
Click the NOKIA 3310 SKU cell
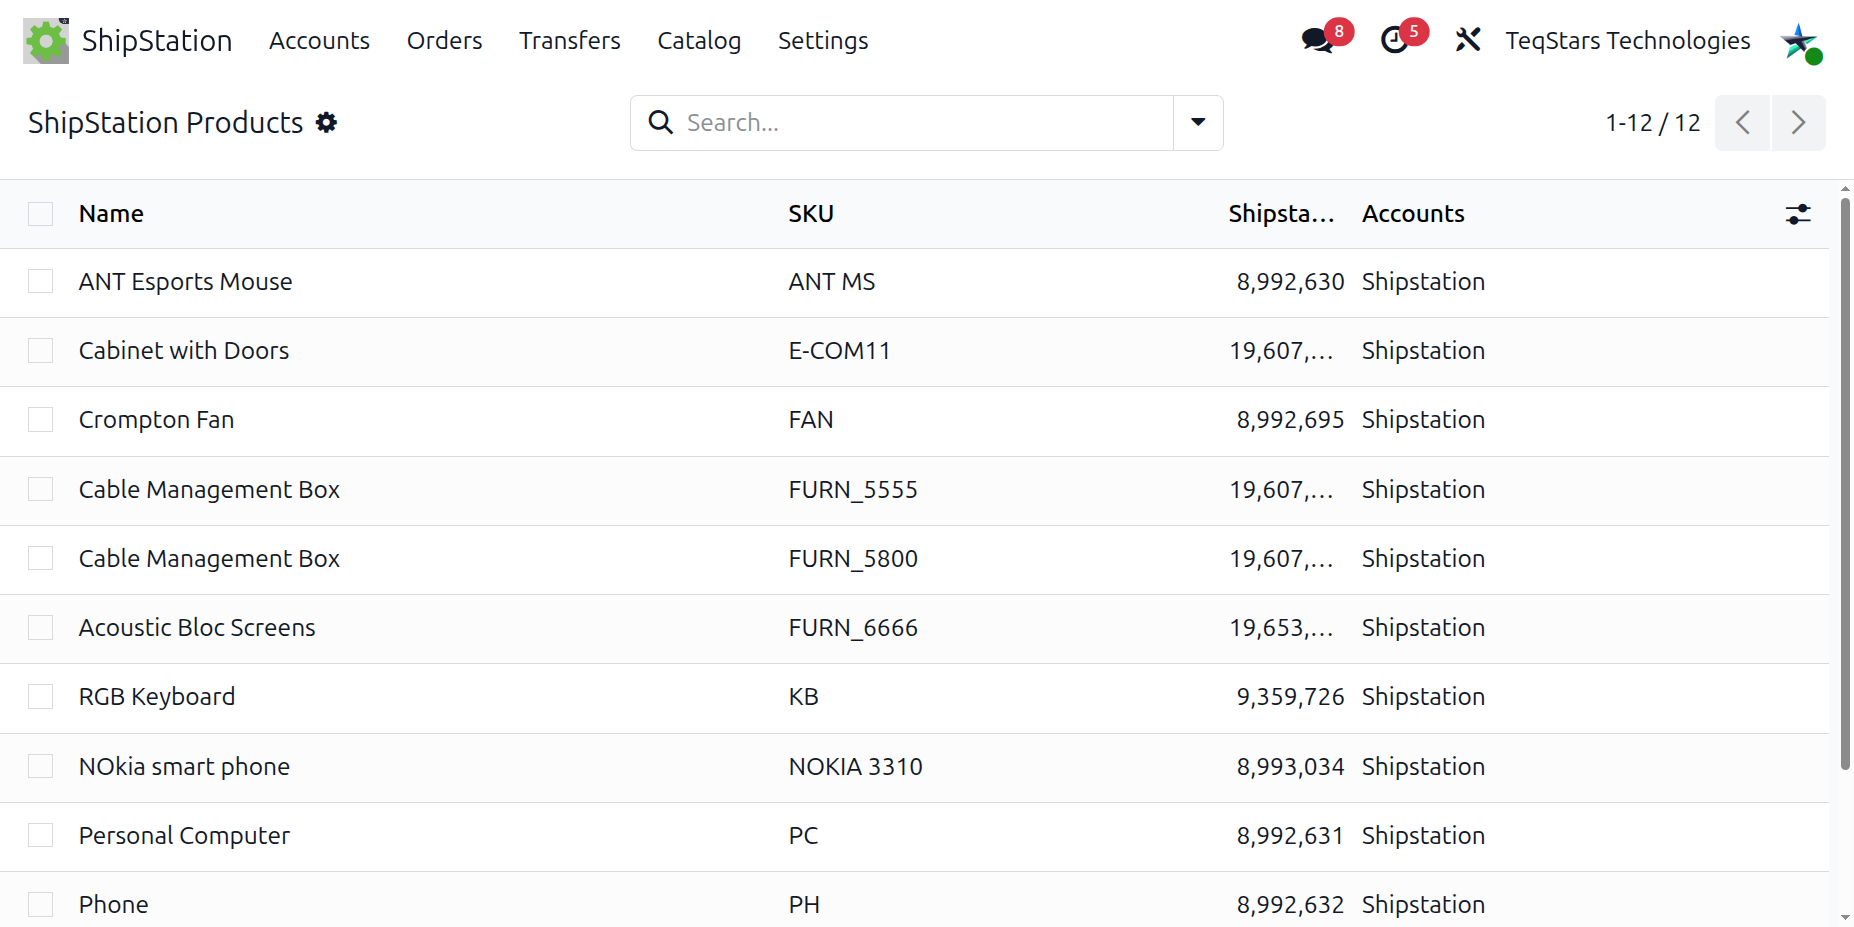coord(856,766)
